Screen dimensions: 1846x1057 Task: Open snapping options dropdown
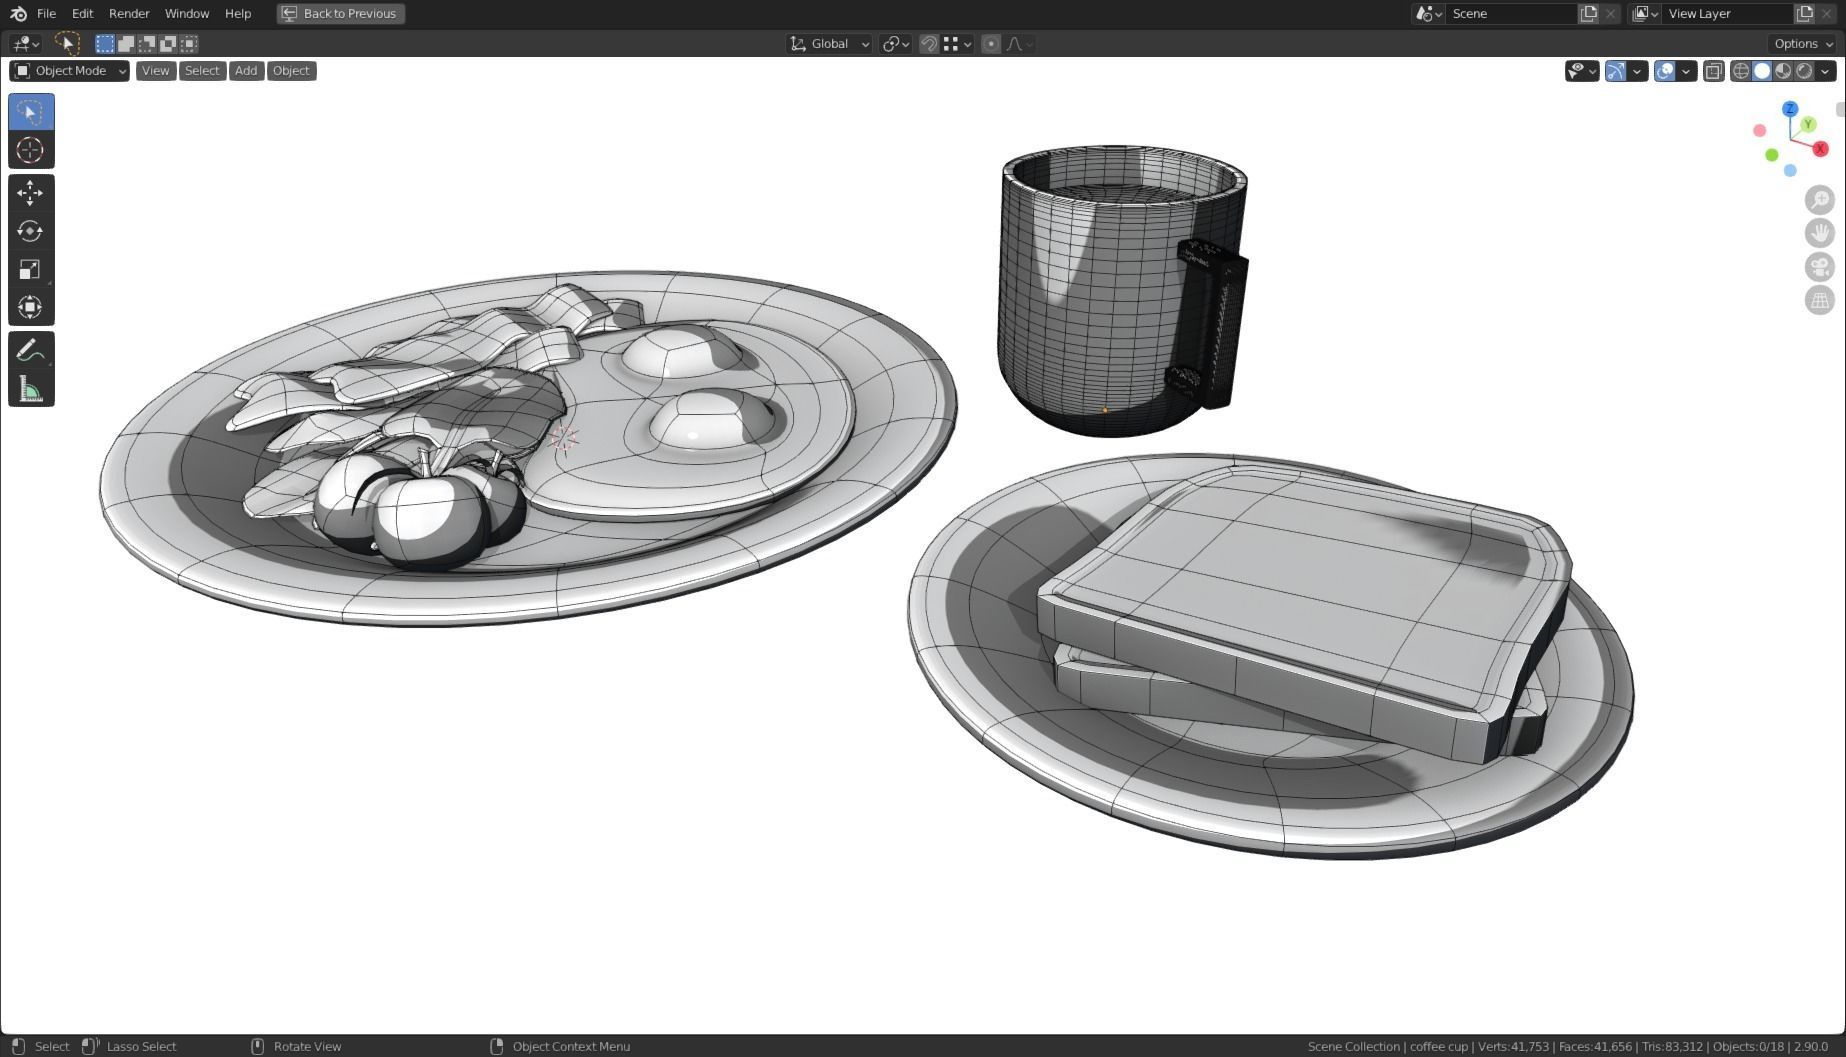click(x=957, y=44)
